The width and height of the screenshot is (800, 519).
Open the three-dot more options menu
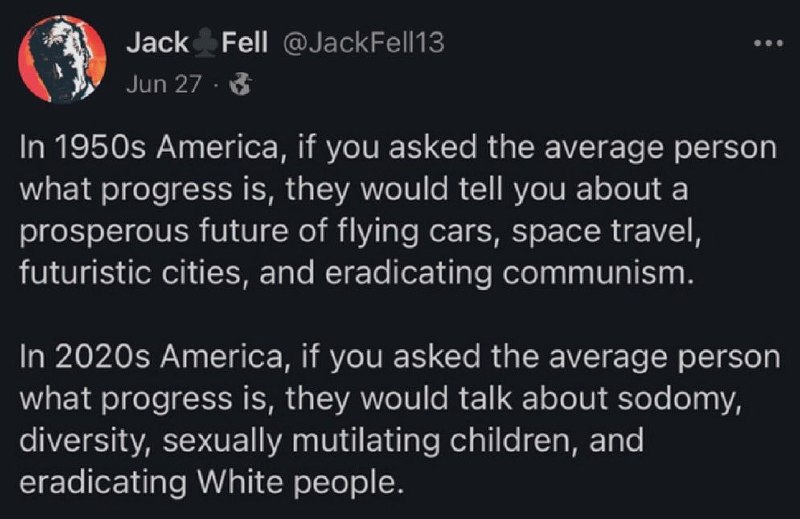point(768,44)
